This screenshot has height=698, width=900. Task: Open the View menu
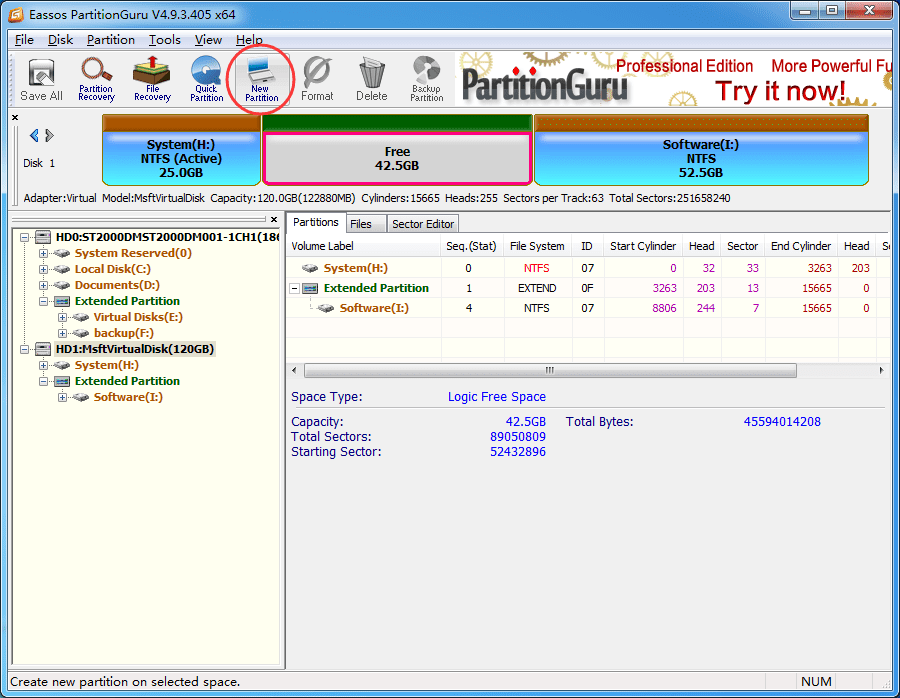pyautogui.click(x=208, y=40)
